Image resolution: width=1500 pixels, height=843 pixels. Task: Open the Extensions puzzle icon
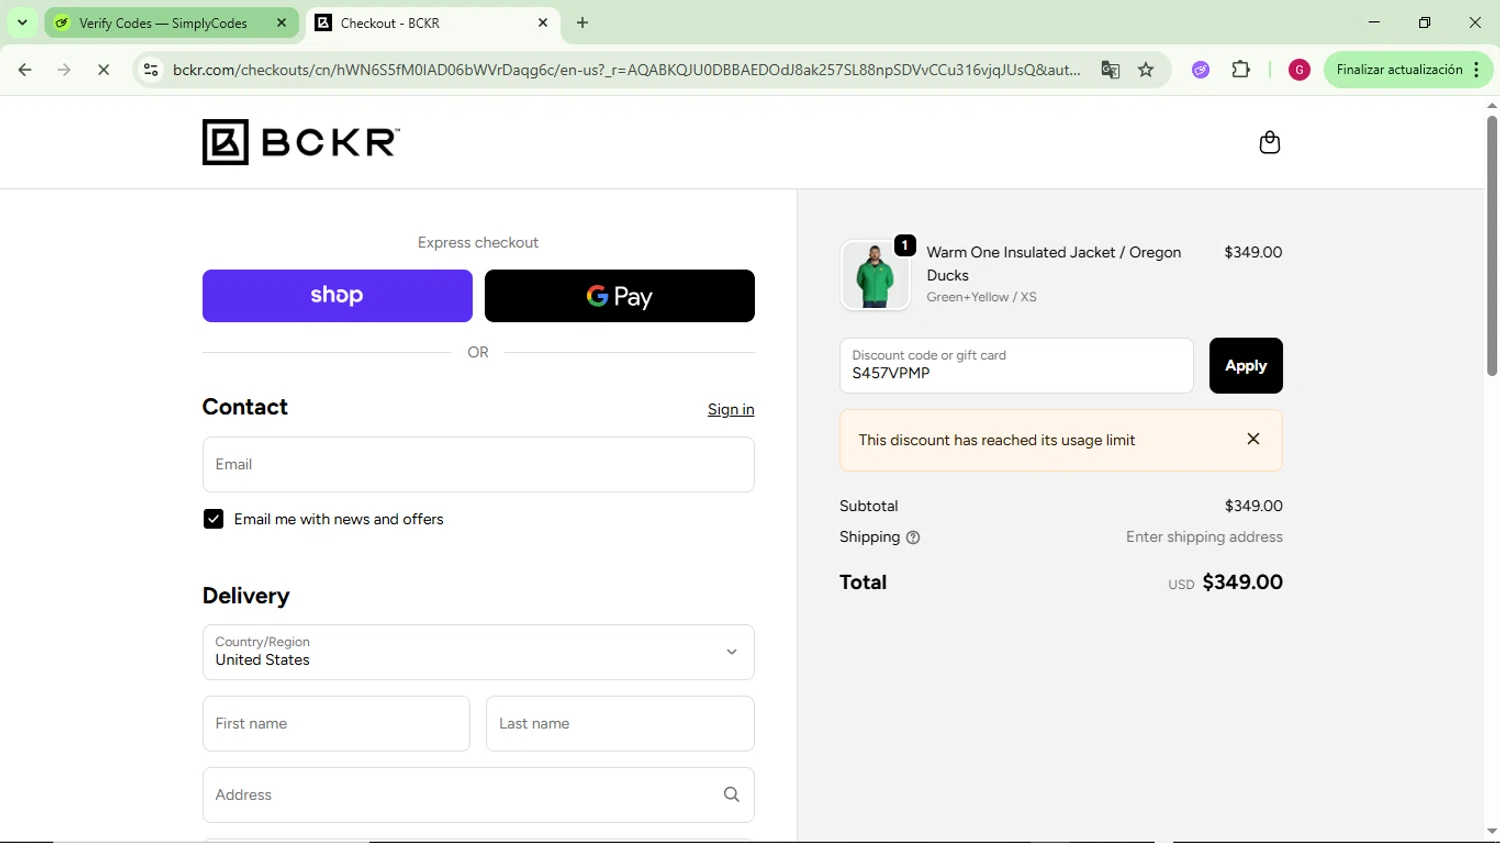[x=1241, y=70]
